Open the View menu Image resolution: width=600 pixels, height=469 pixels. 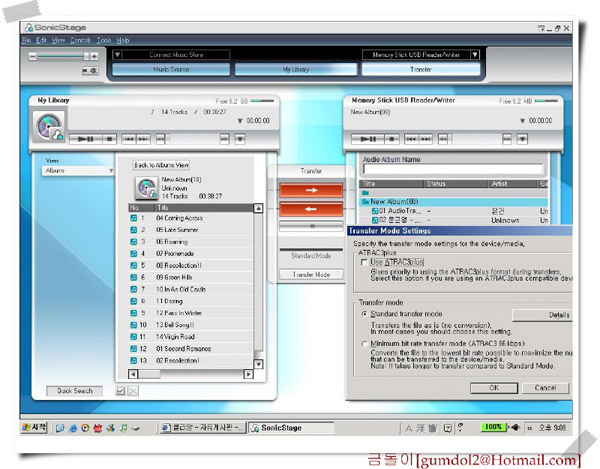point(58,40)
